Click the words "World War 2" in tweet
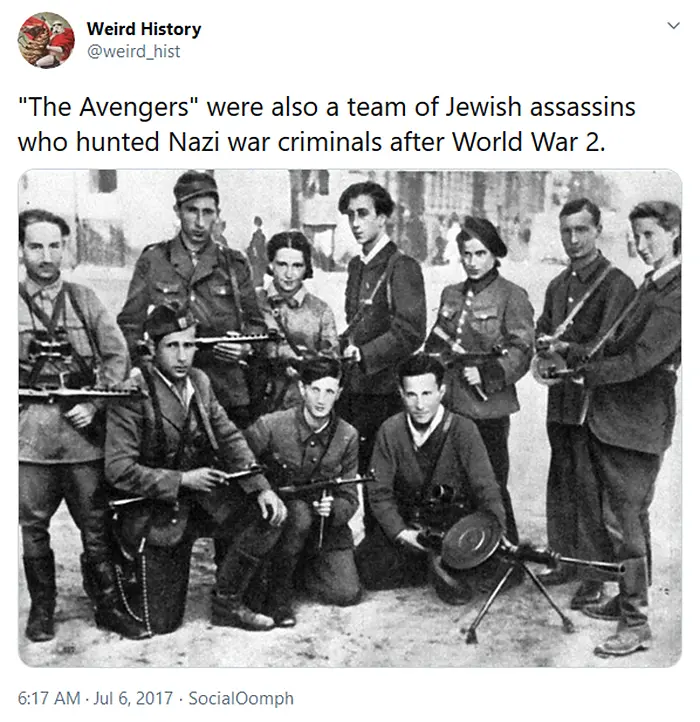The image size is (700, 722). click(527, 141)
